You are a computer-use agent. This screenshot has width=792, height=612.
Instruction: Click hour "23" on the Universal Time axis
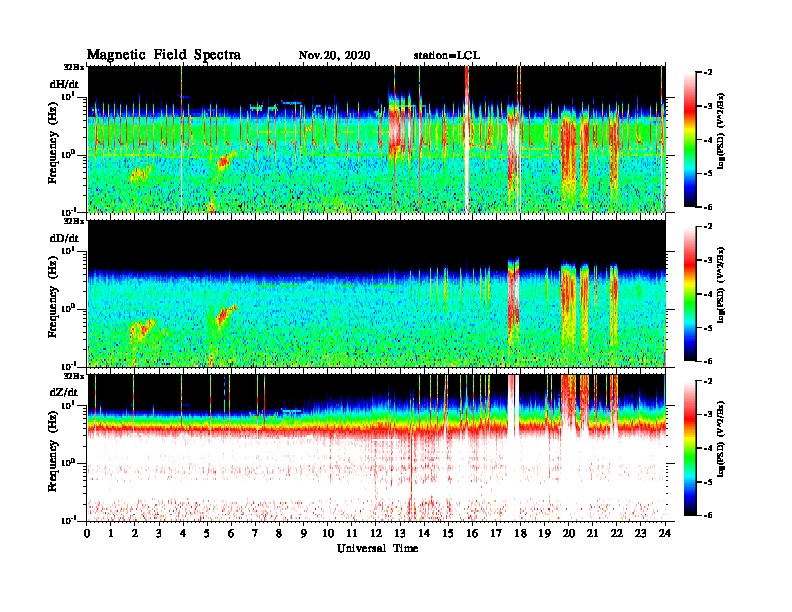tap(640, 533)
